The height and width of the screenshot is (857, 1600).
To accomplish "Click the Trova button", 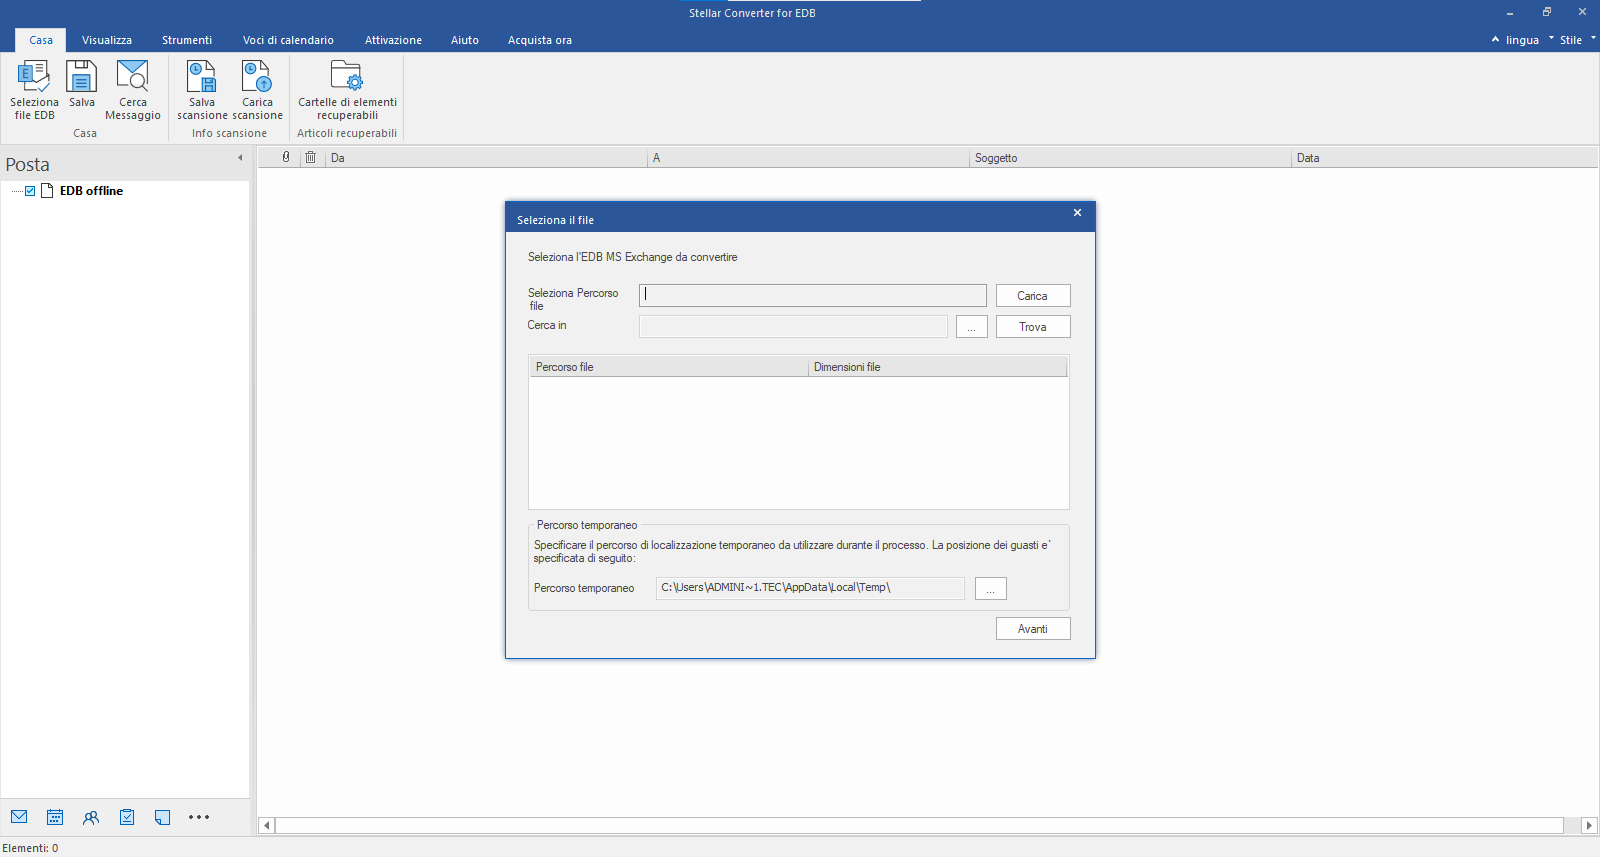I will pos(1033,327).
